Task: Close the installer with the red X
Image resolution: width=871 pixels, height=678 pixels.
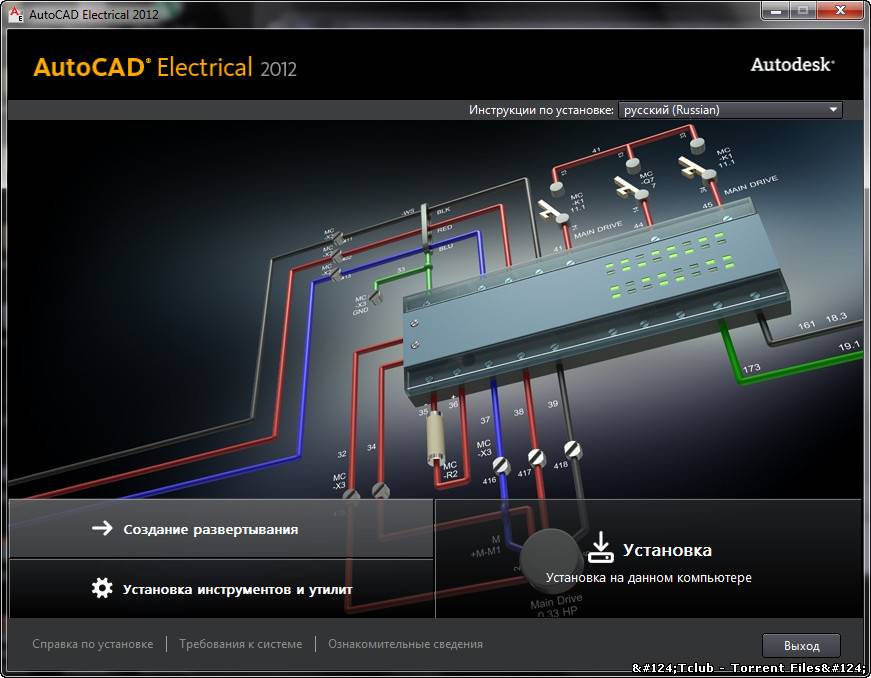Action: pyautogui.click(x=838, y=11)
